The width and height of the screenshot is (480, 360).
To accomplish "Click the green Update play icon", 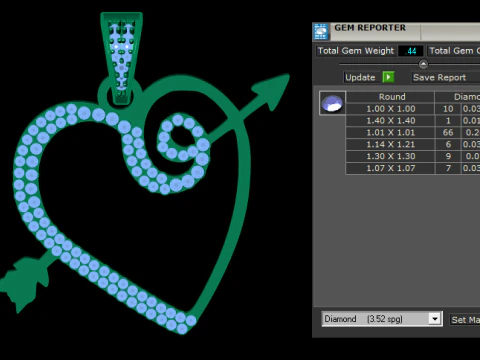I will [x=388, y=77].
